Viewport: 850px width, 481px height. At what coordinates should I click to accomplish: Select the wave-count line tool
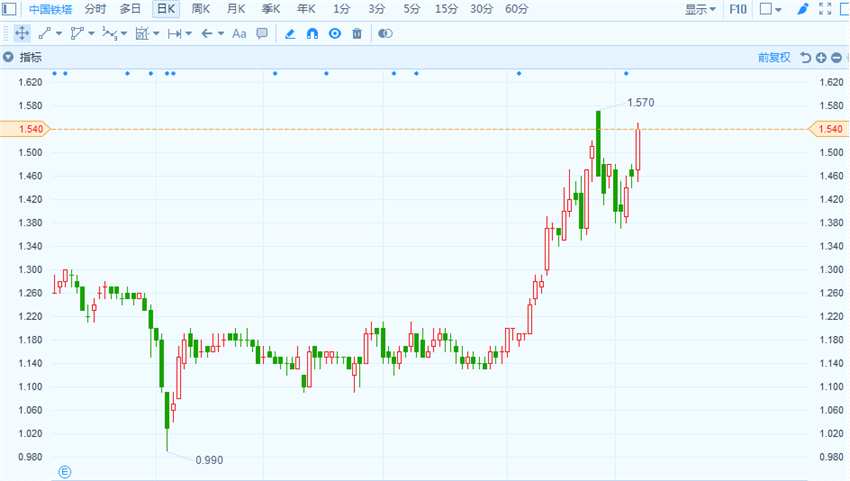[x=109, y=34]
